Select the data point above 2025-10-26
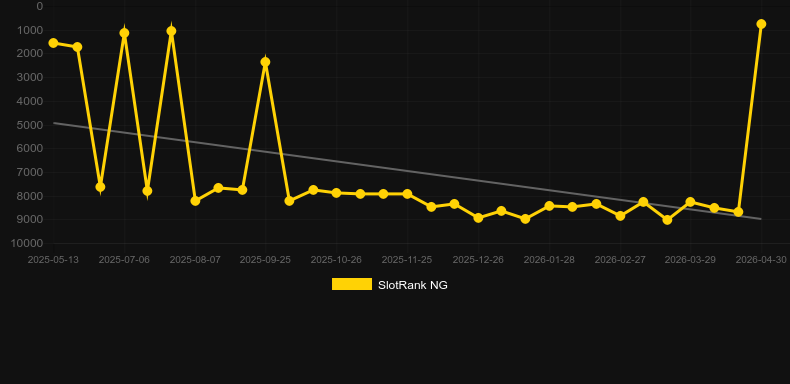790x384 pixels. click(x=337, y=193)
